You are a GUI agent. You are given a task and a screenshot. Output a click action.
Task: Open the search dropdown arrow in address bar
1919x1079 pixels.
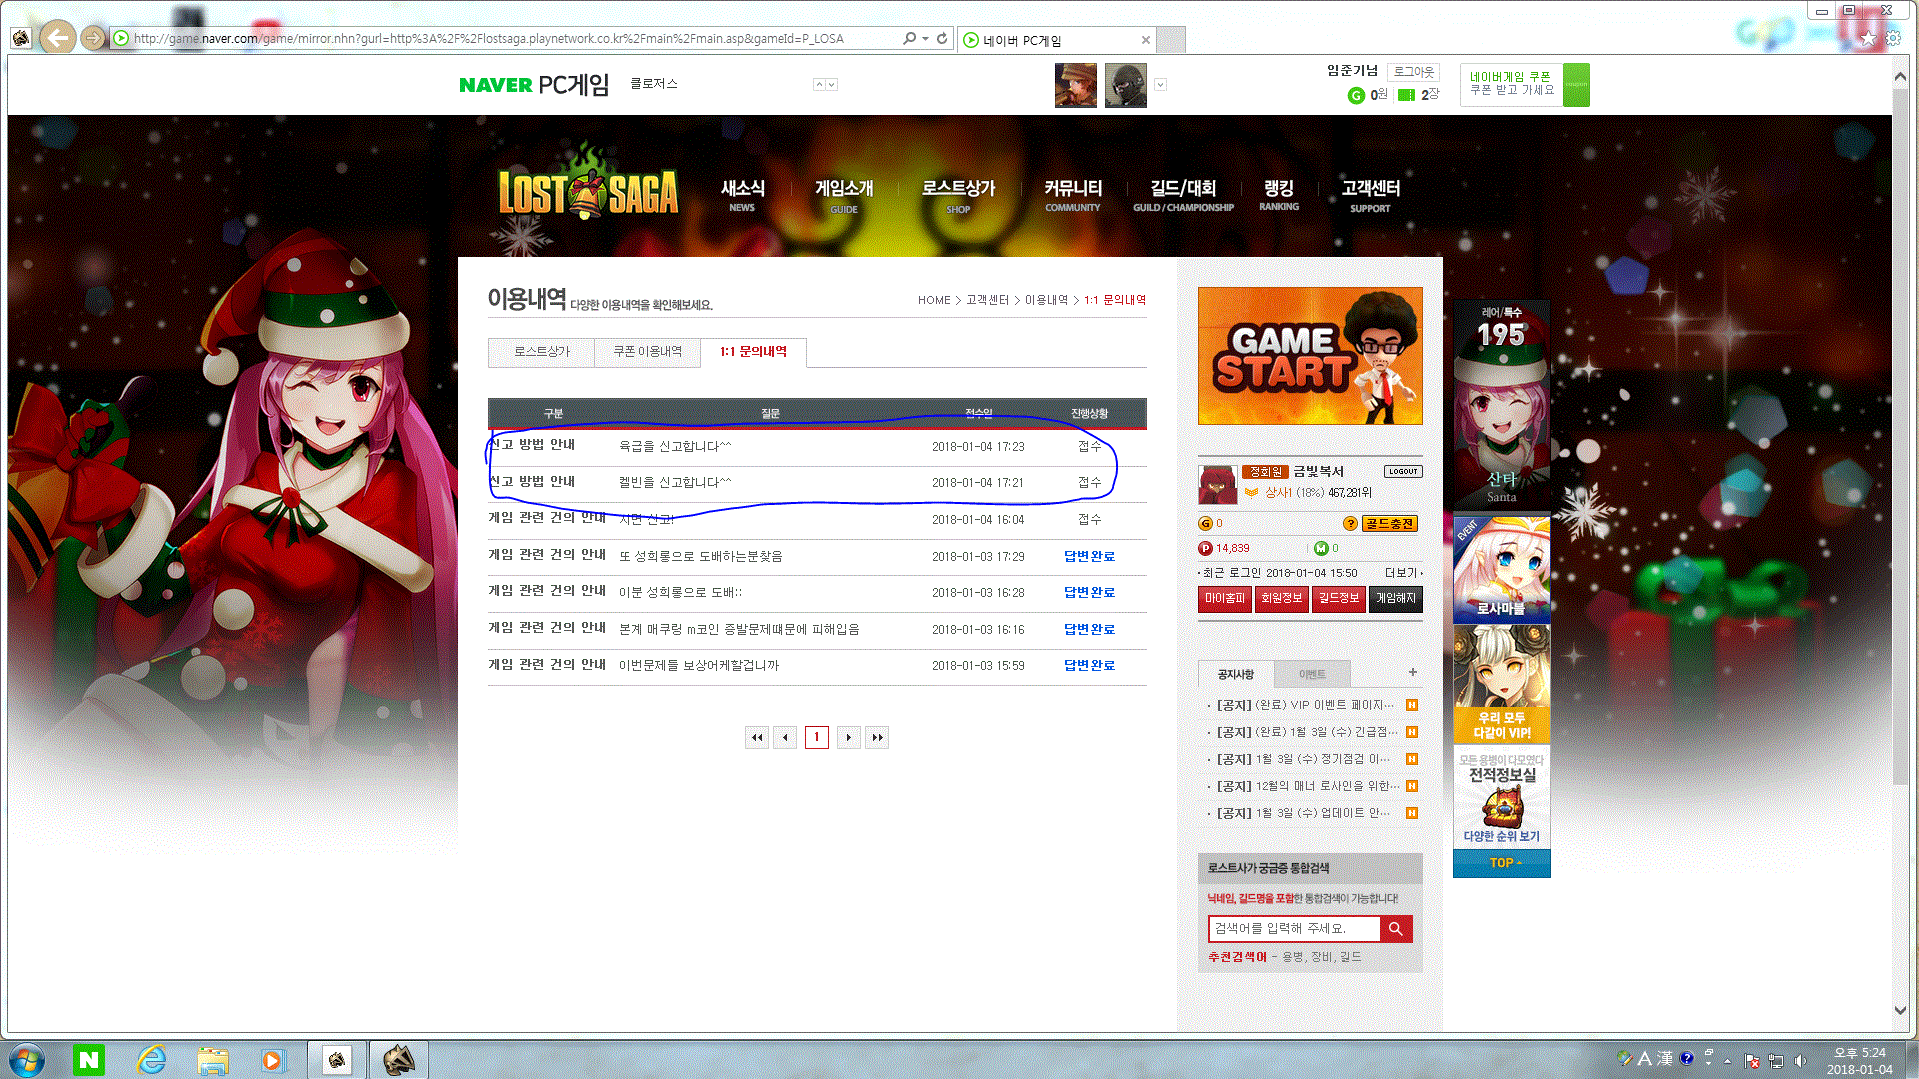coord(925,38)
